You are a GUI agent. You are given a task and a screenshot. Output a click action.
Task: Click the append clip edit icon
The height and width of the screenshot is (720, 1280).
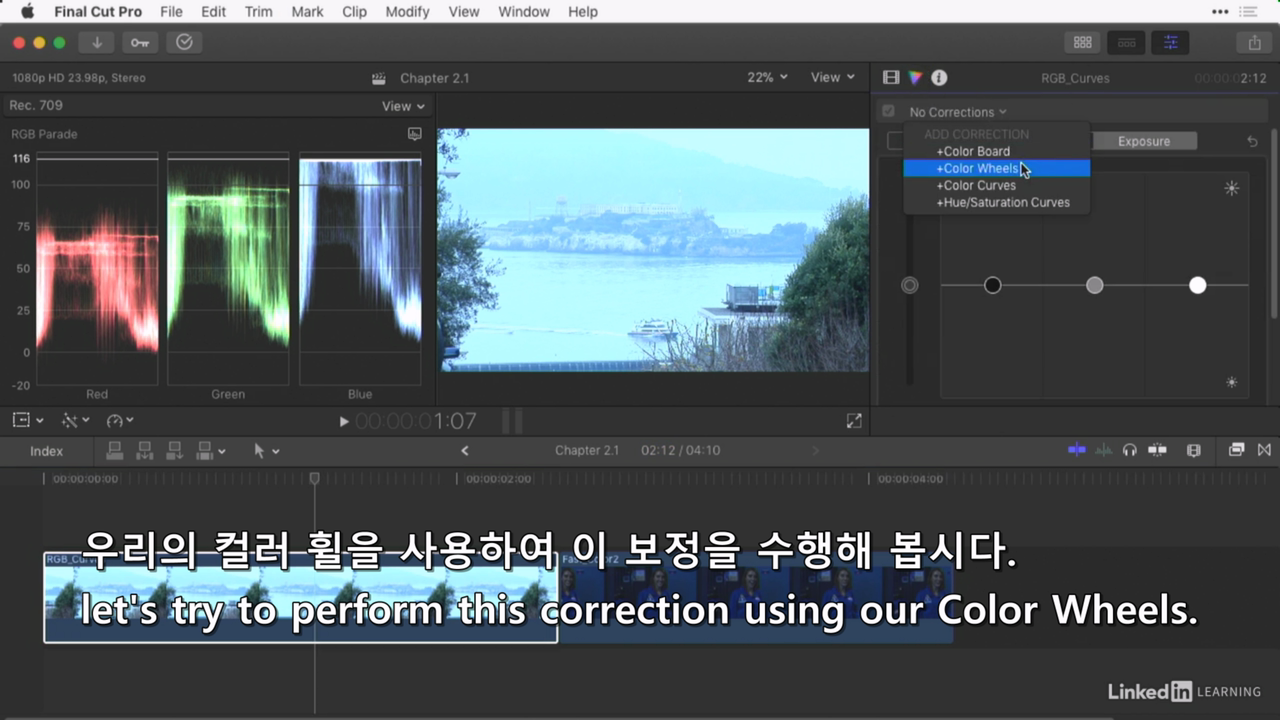click(174, 451)
